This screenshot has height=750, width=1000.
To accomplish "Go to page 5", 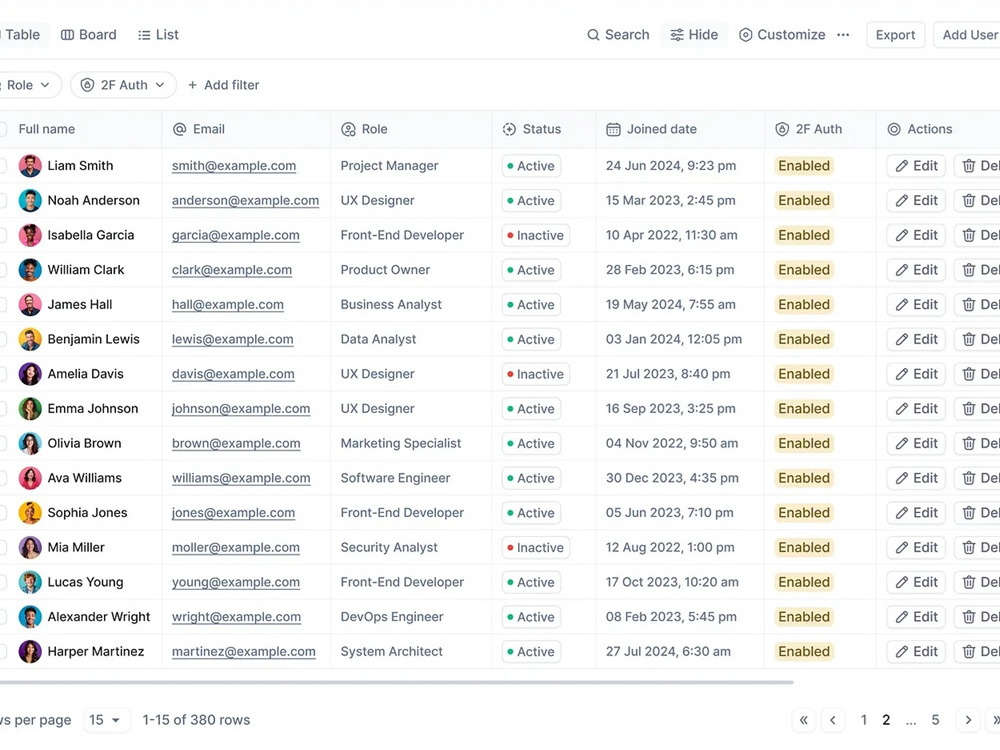I will coord(935,720).
